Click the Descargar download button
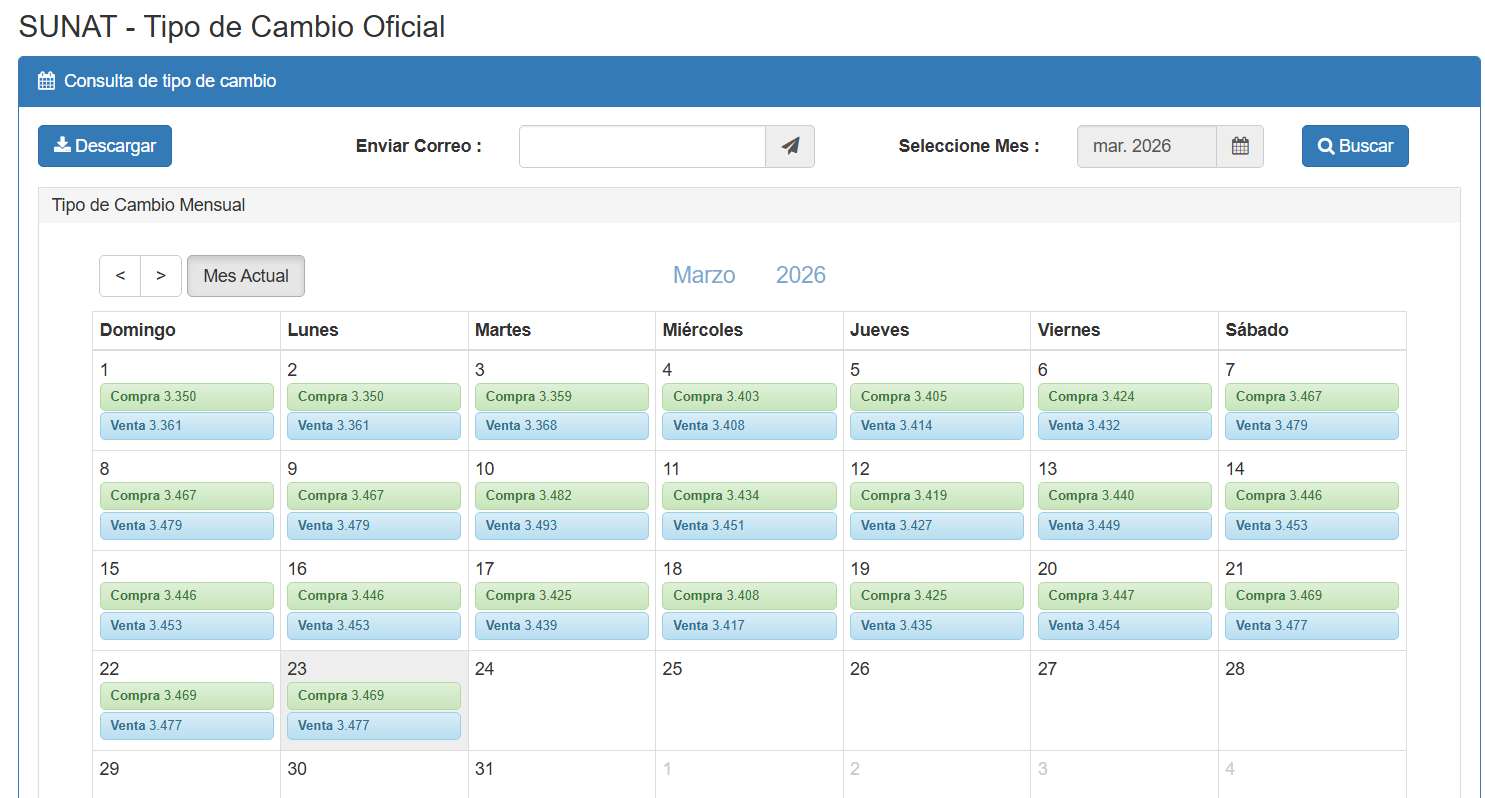 105,146
